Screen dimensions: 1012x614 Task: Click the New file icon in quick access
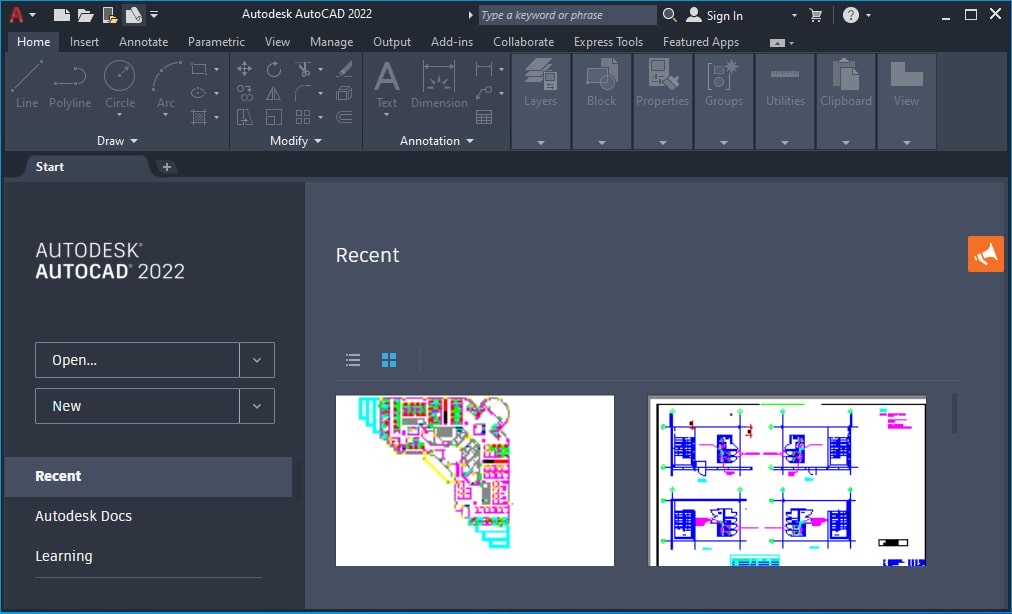coord(61,15)
